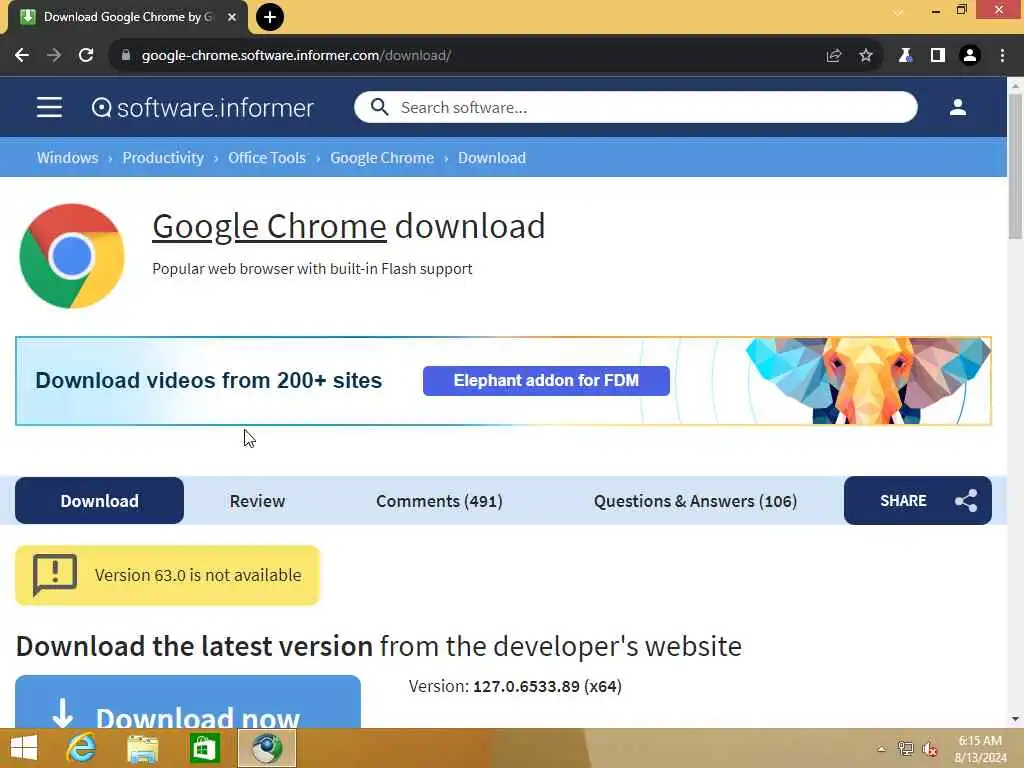
Task: Click the padlock site info icon
Action: point(126,56)
